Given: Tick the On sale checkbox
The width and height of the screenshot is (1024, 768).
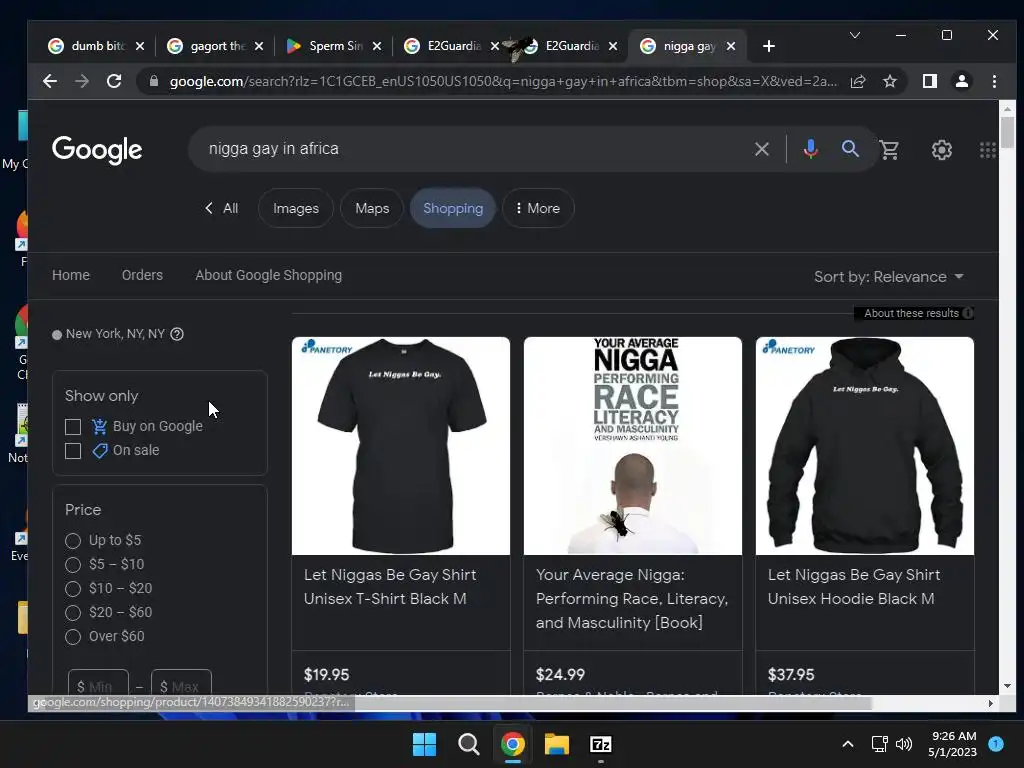Looking at the screenshot, I should (73, 451).
